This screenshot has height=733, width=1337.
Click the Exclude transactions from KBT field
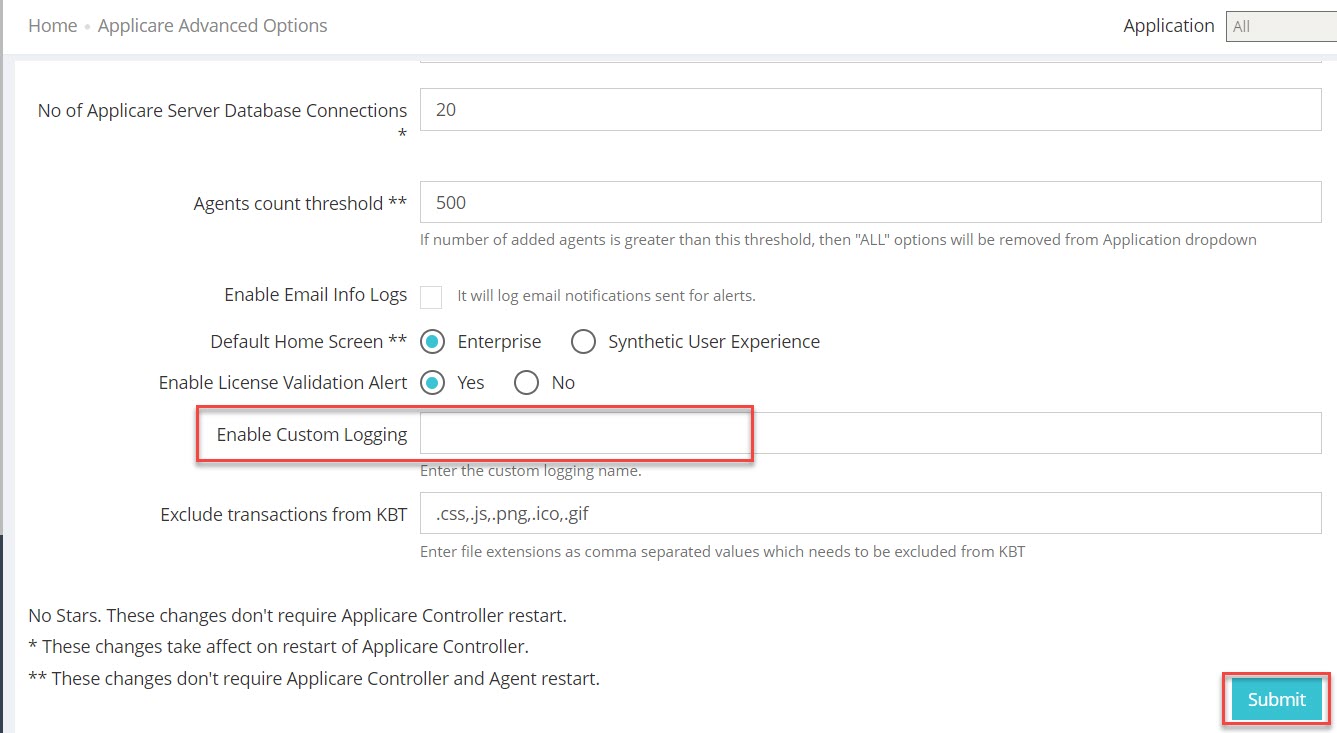pos(870,514)
